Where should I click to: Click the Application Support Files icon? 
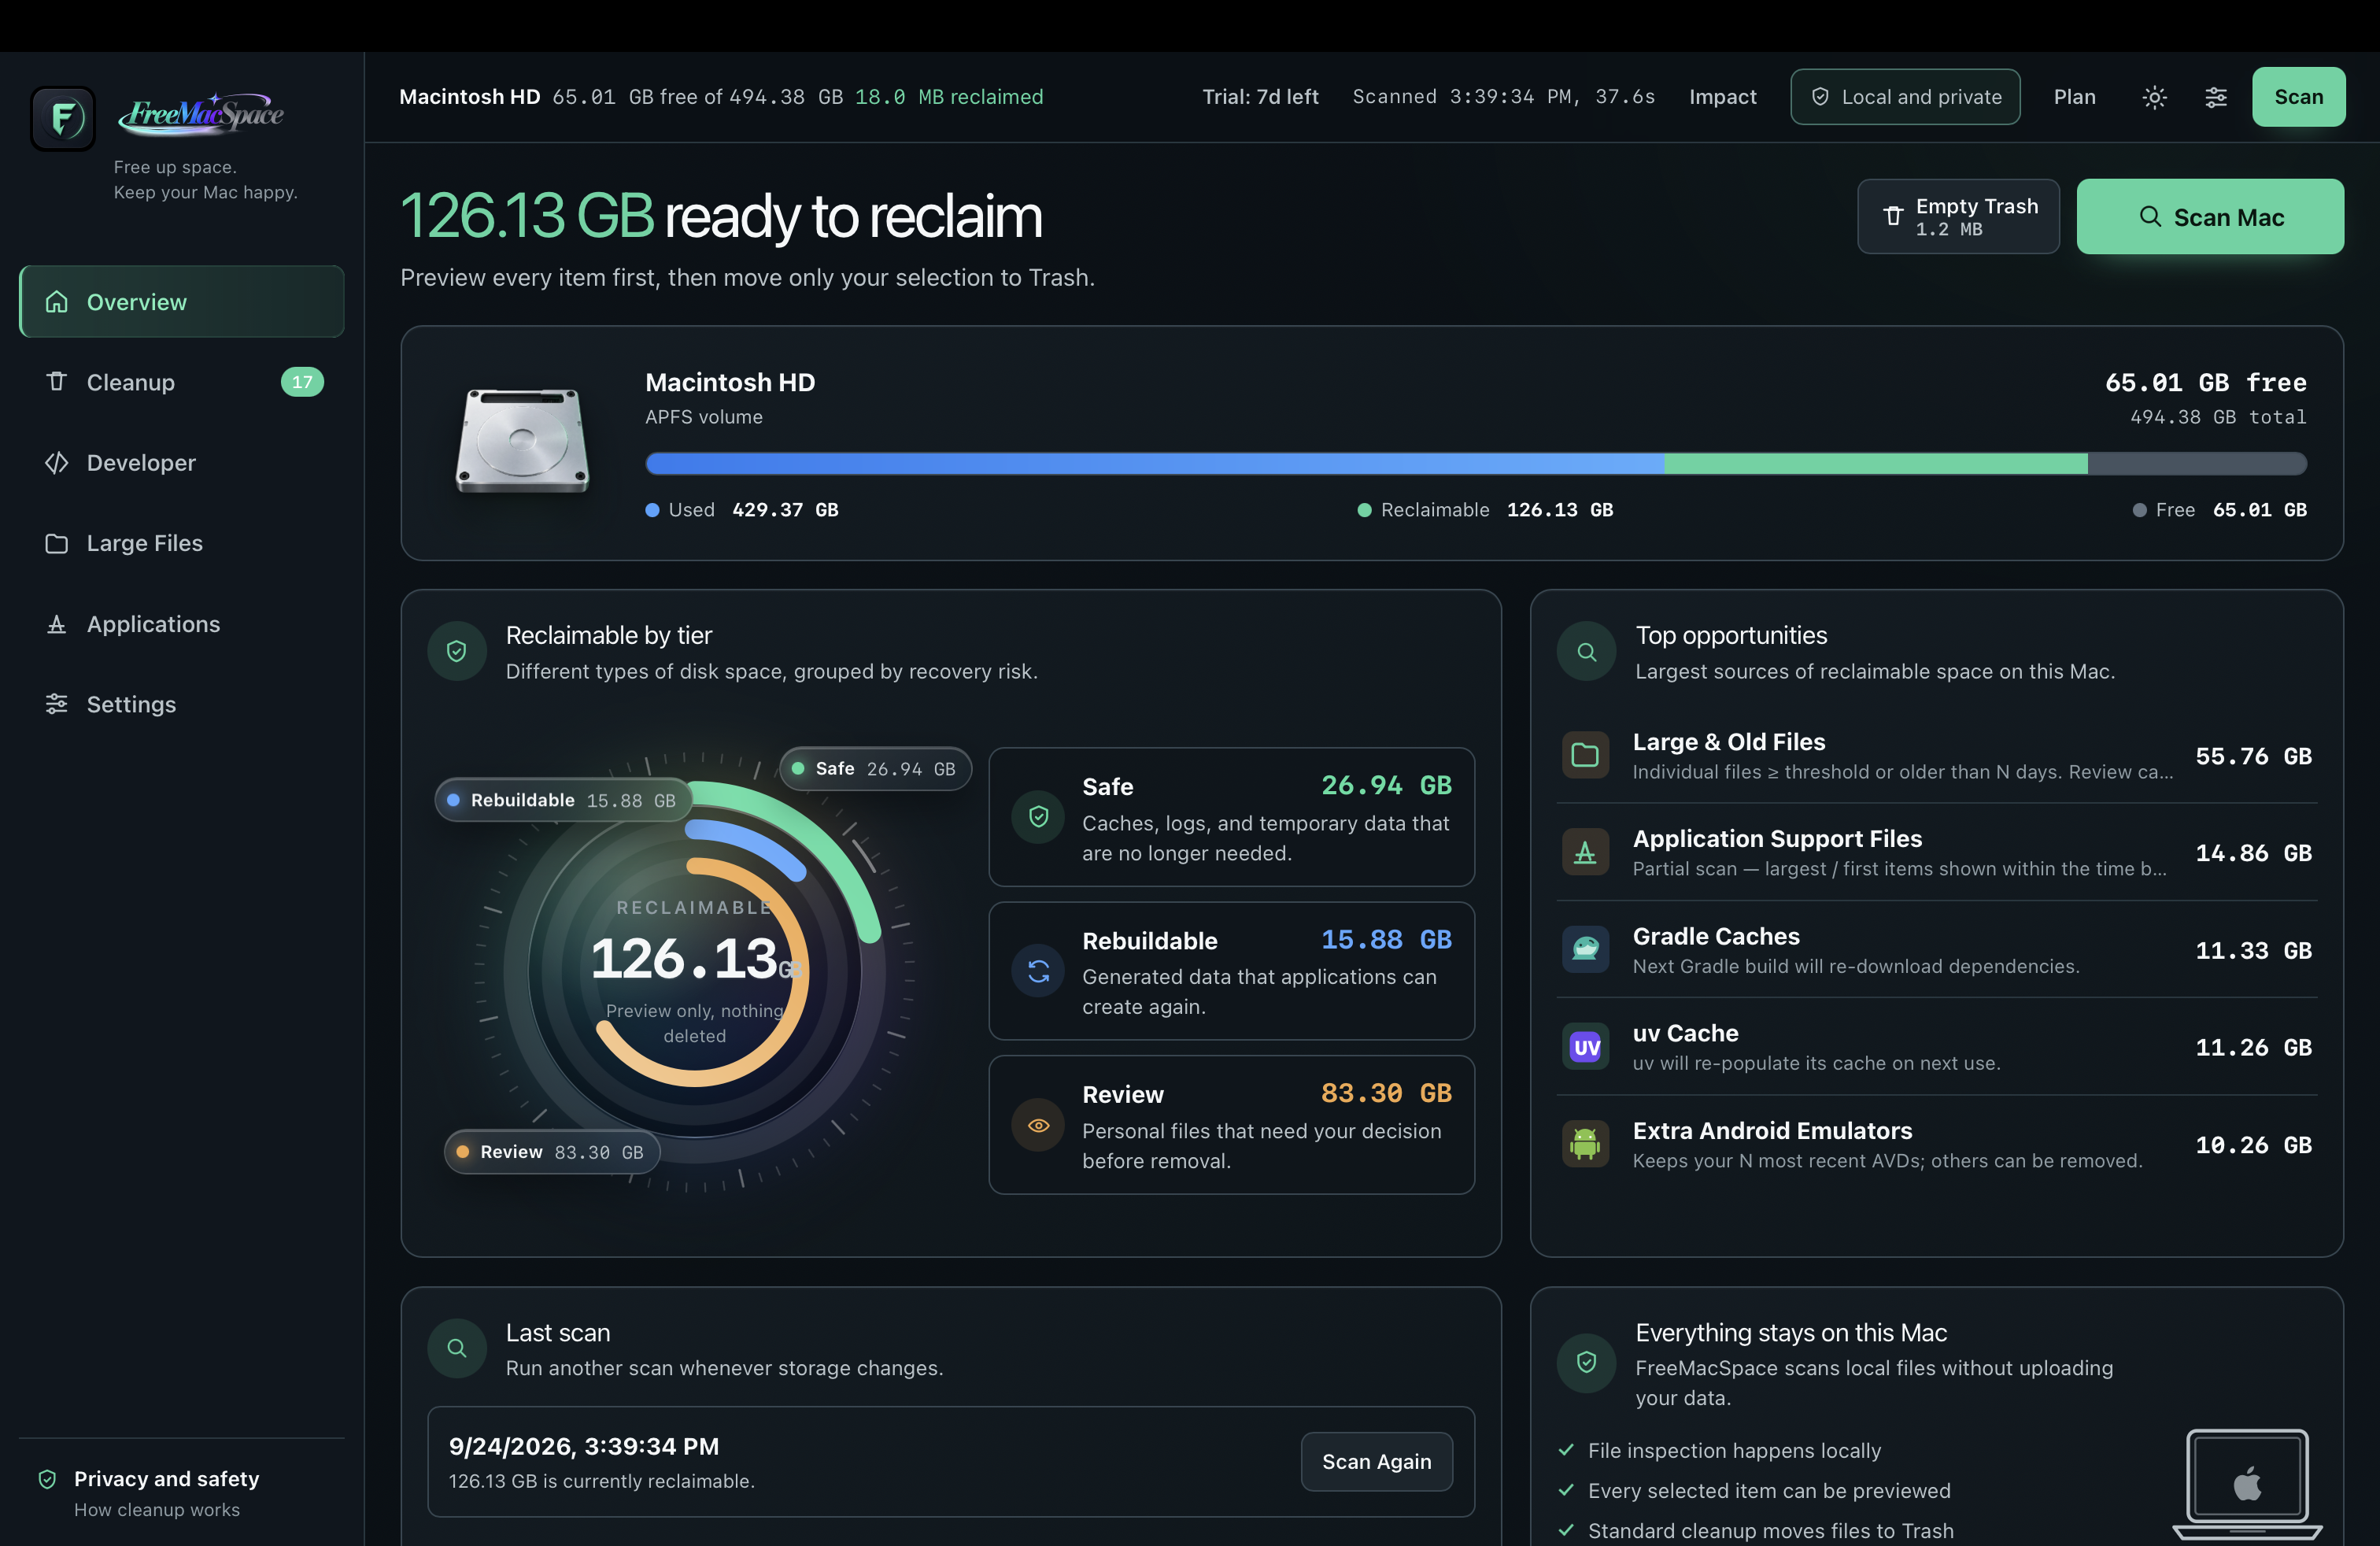point(1585,852)
